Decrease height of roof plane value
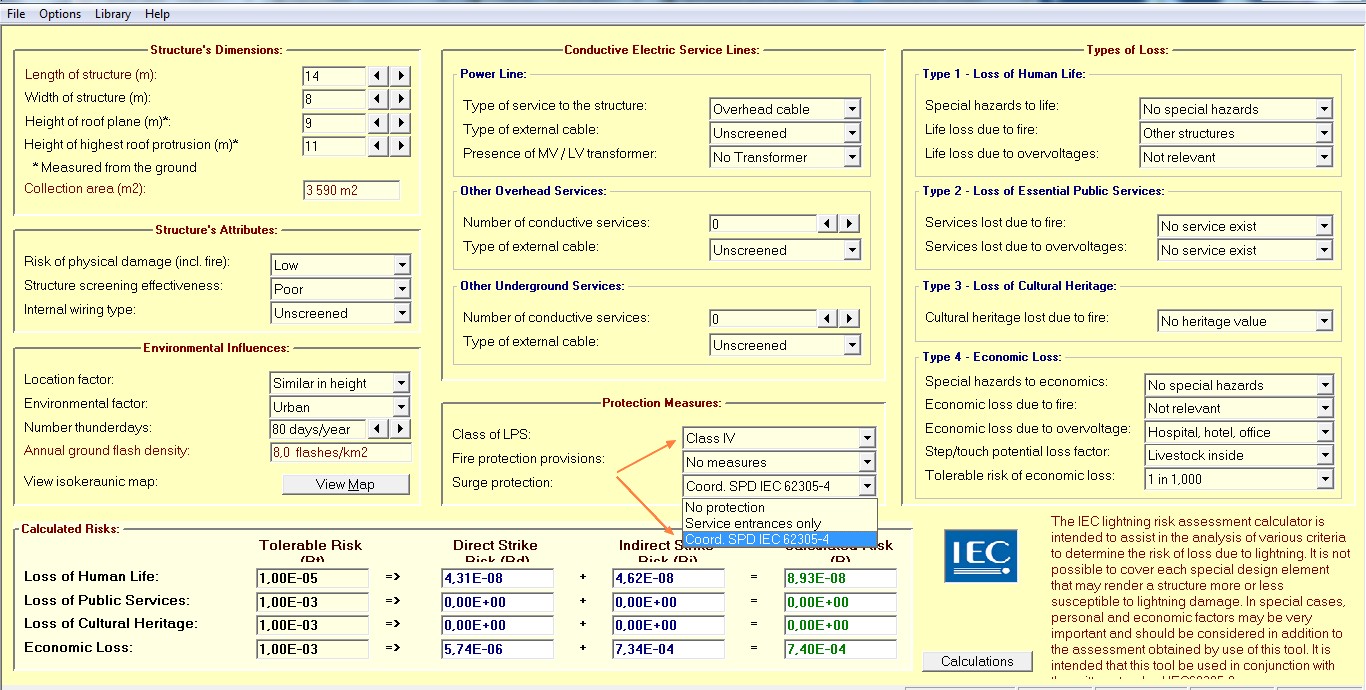 click(x=377, y=122)
